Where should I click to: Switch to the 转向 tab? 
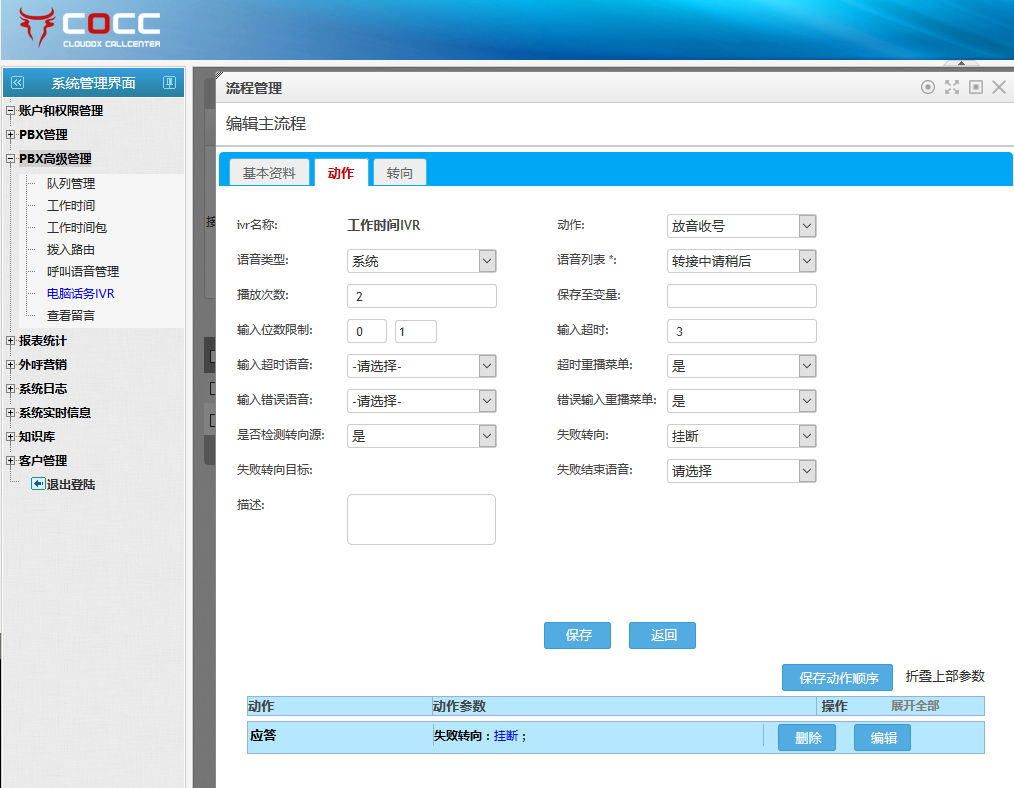coord(400,173)
